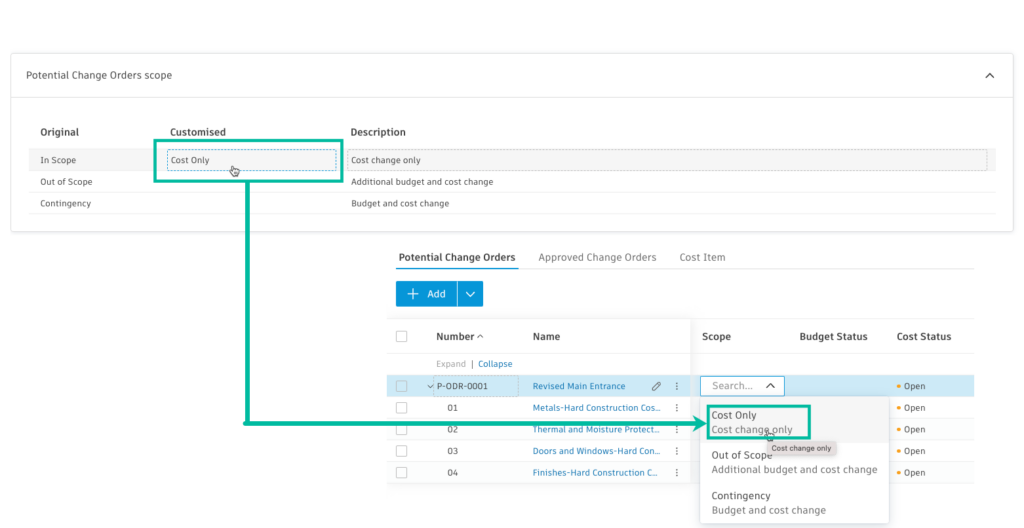Click the Expand link
Screen dimensions: 1024x528
[x=451, y=364]
